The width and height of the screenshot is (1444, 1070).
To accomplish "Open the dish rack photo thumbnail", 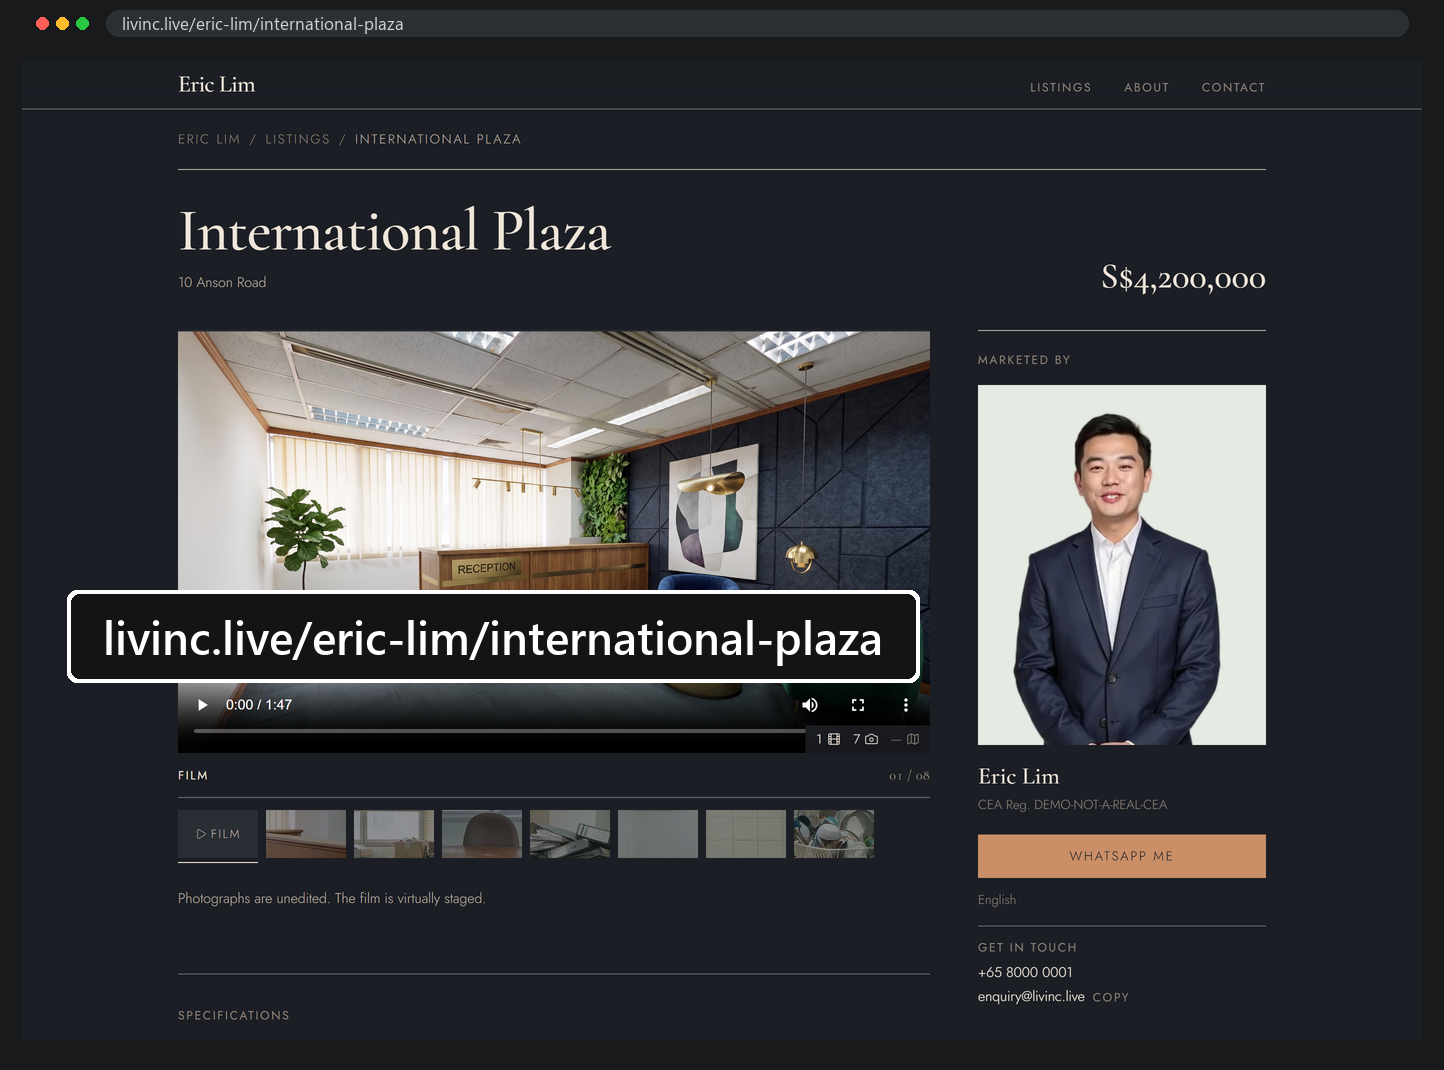I will click(x=834, y=834).
